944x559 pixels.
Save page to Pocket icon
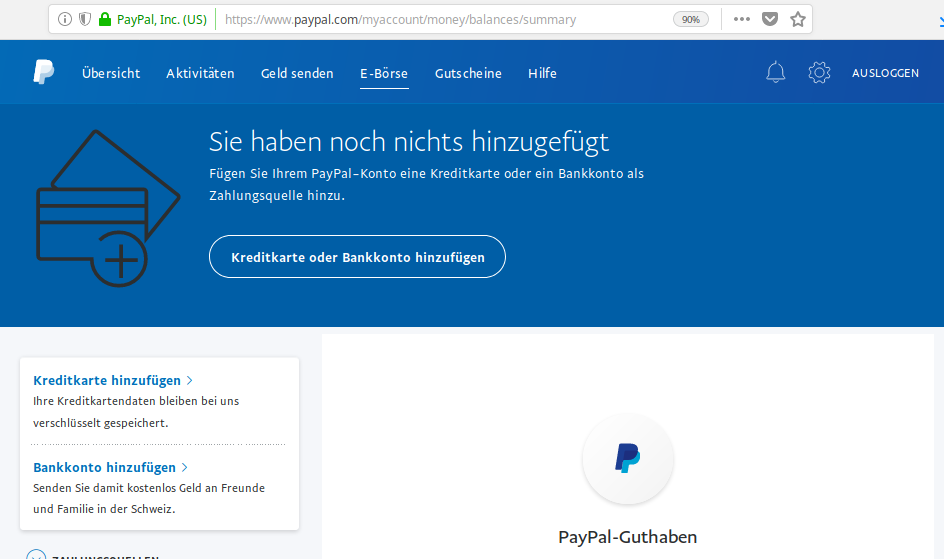[770, 19]
